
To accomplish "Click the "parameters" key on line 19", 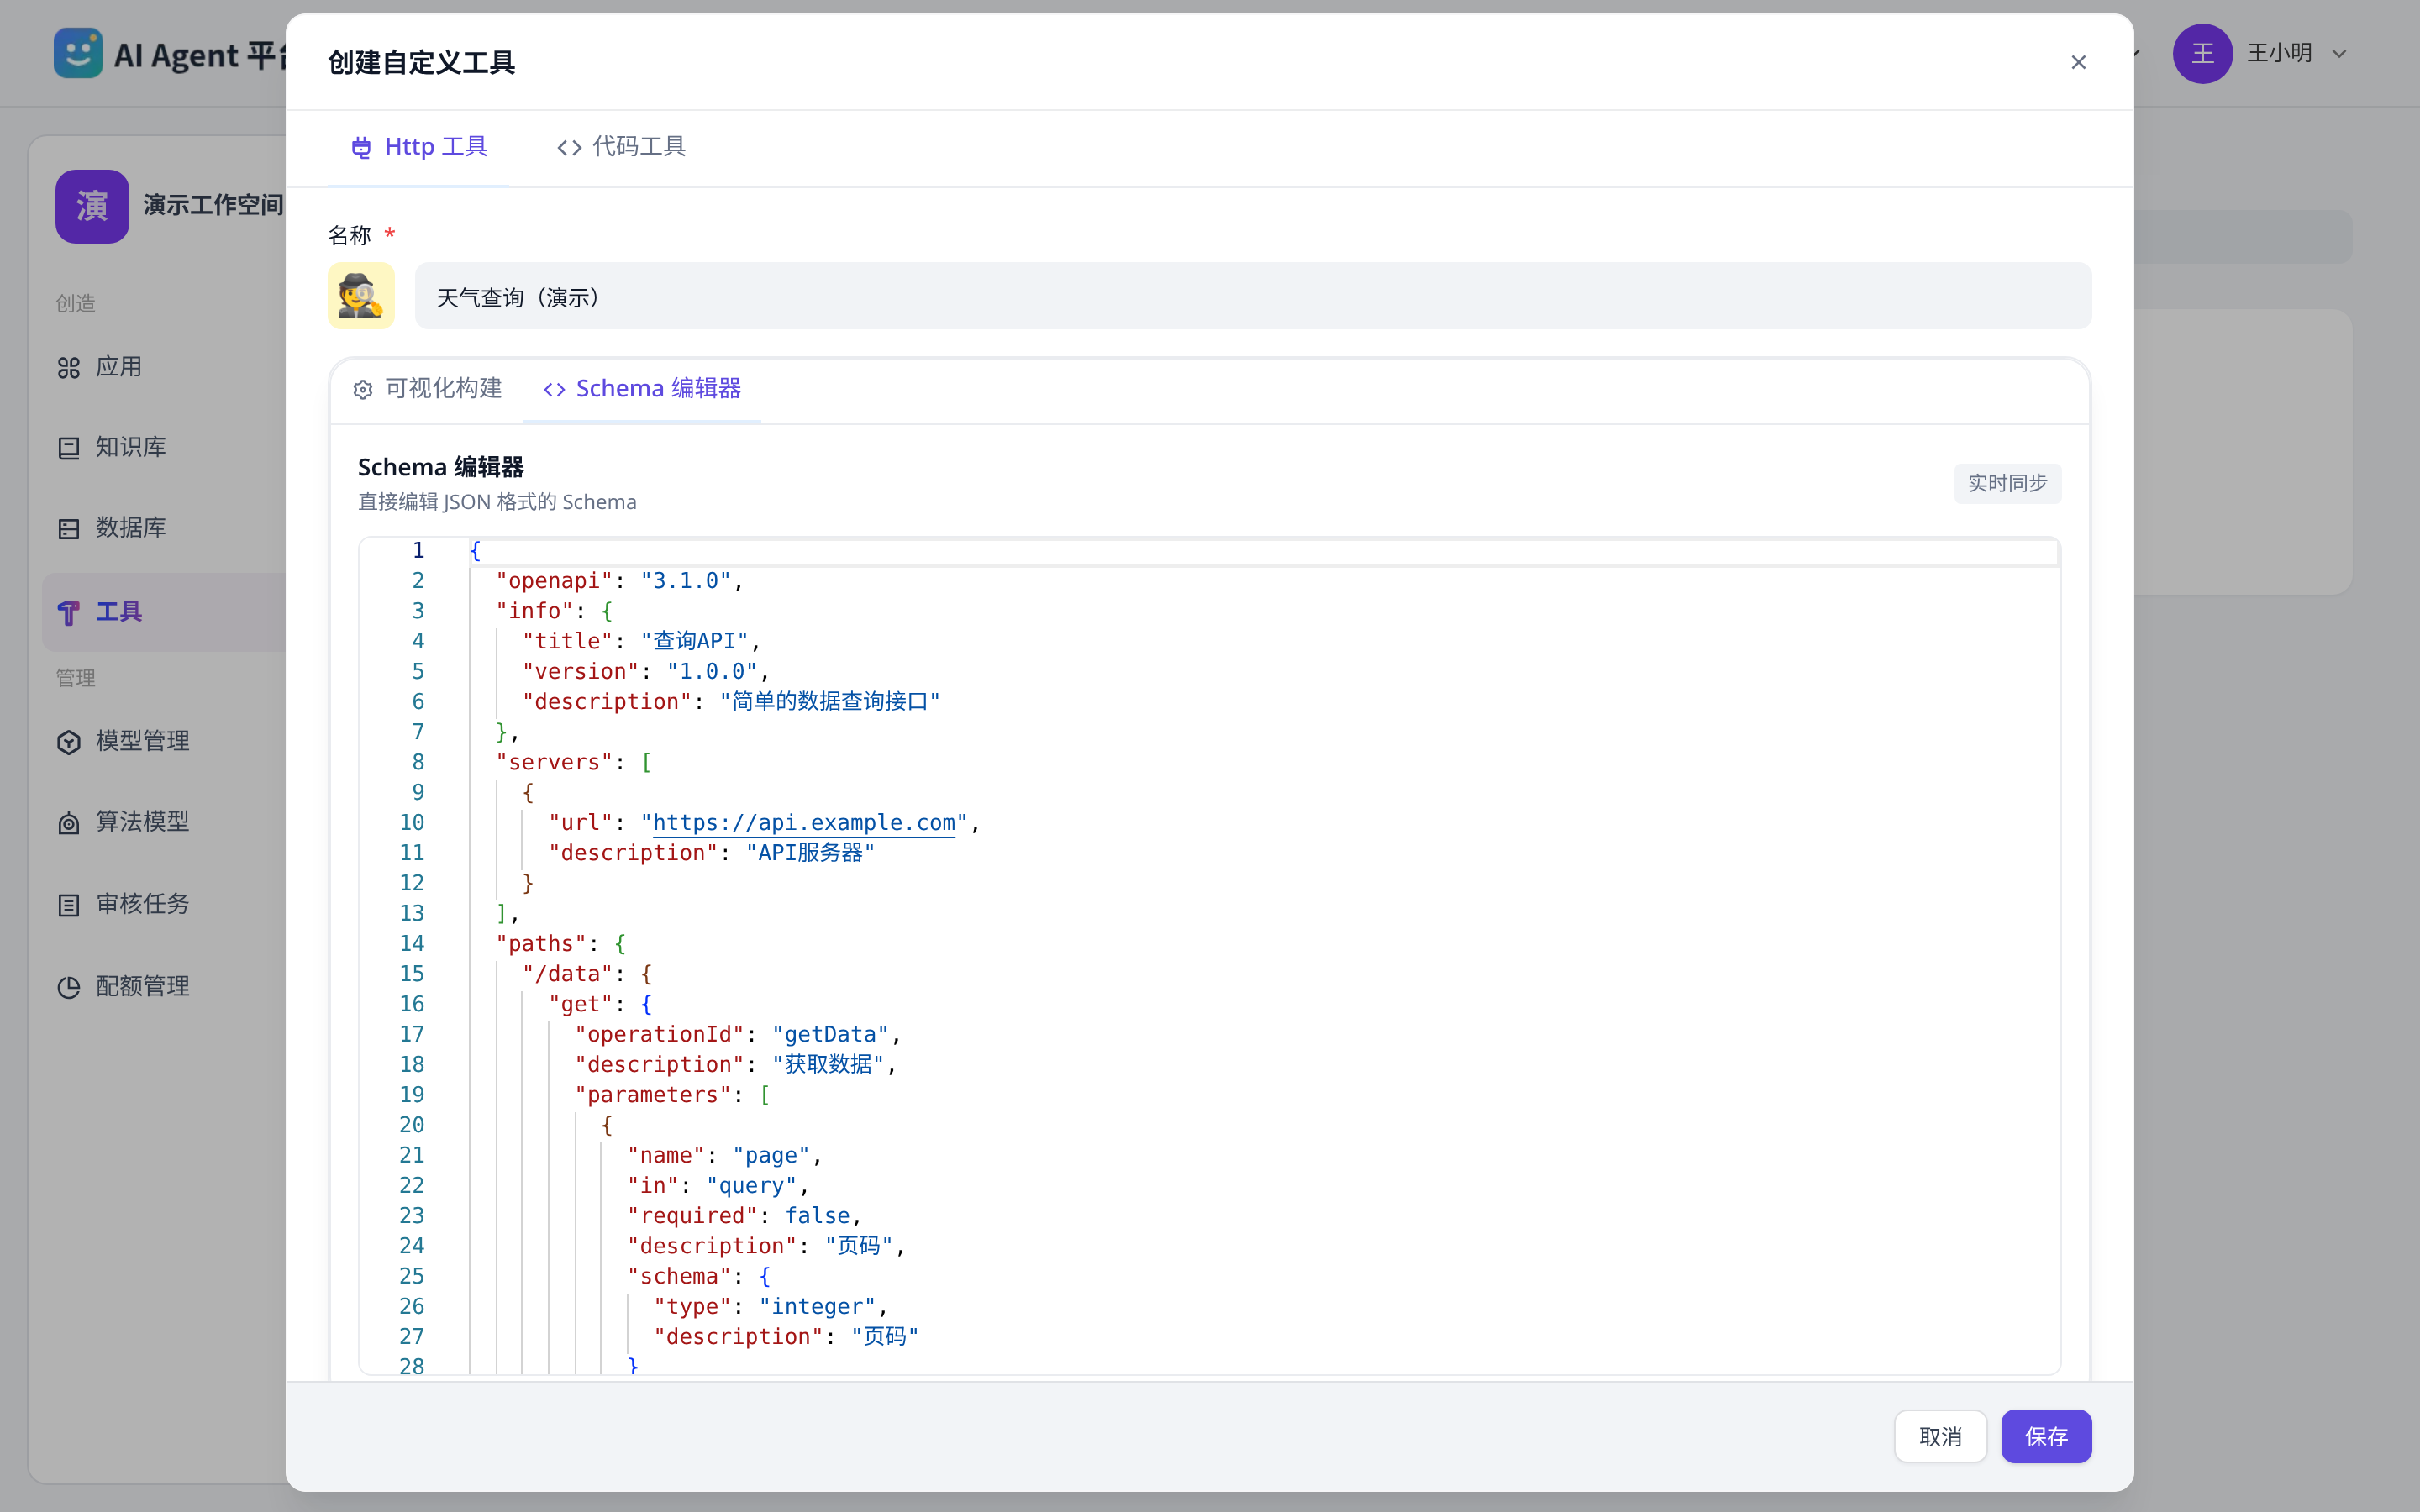I will (x=653, y=1094).
